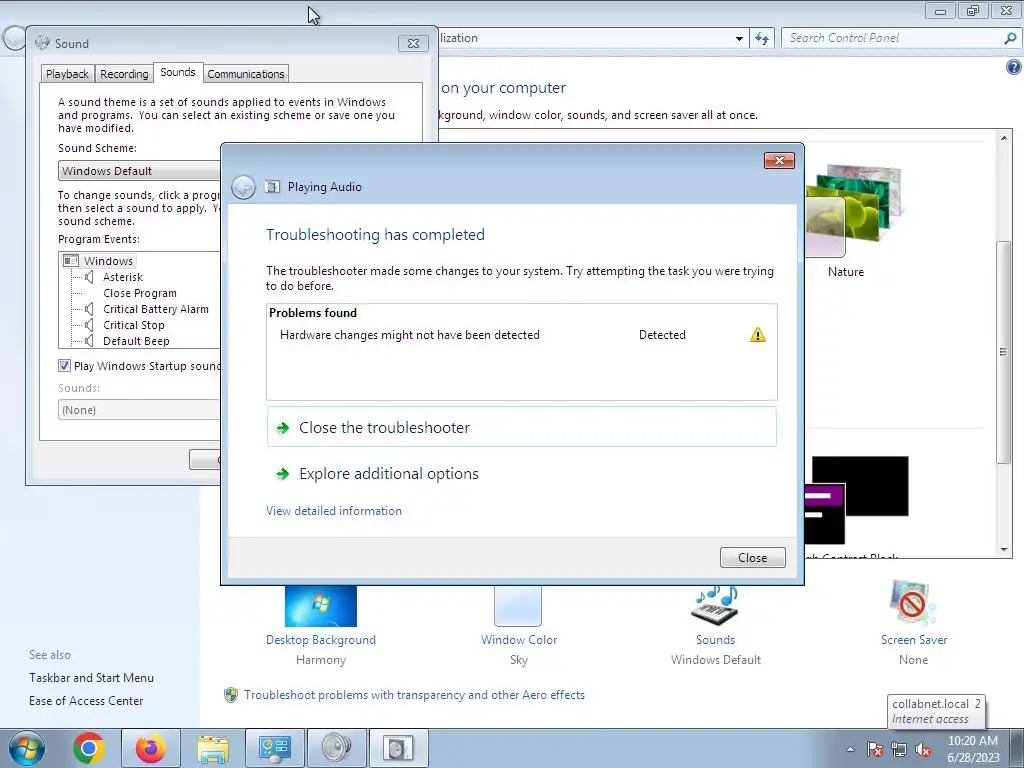Toggle Play Windows Startup sound checkbox
Viewport: 1024px width, 768px height.
[64, 366]
